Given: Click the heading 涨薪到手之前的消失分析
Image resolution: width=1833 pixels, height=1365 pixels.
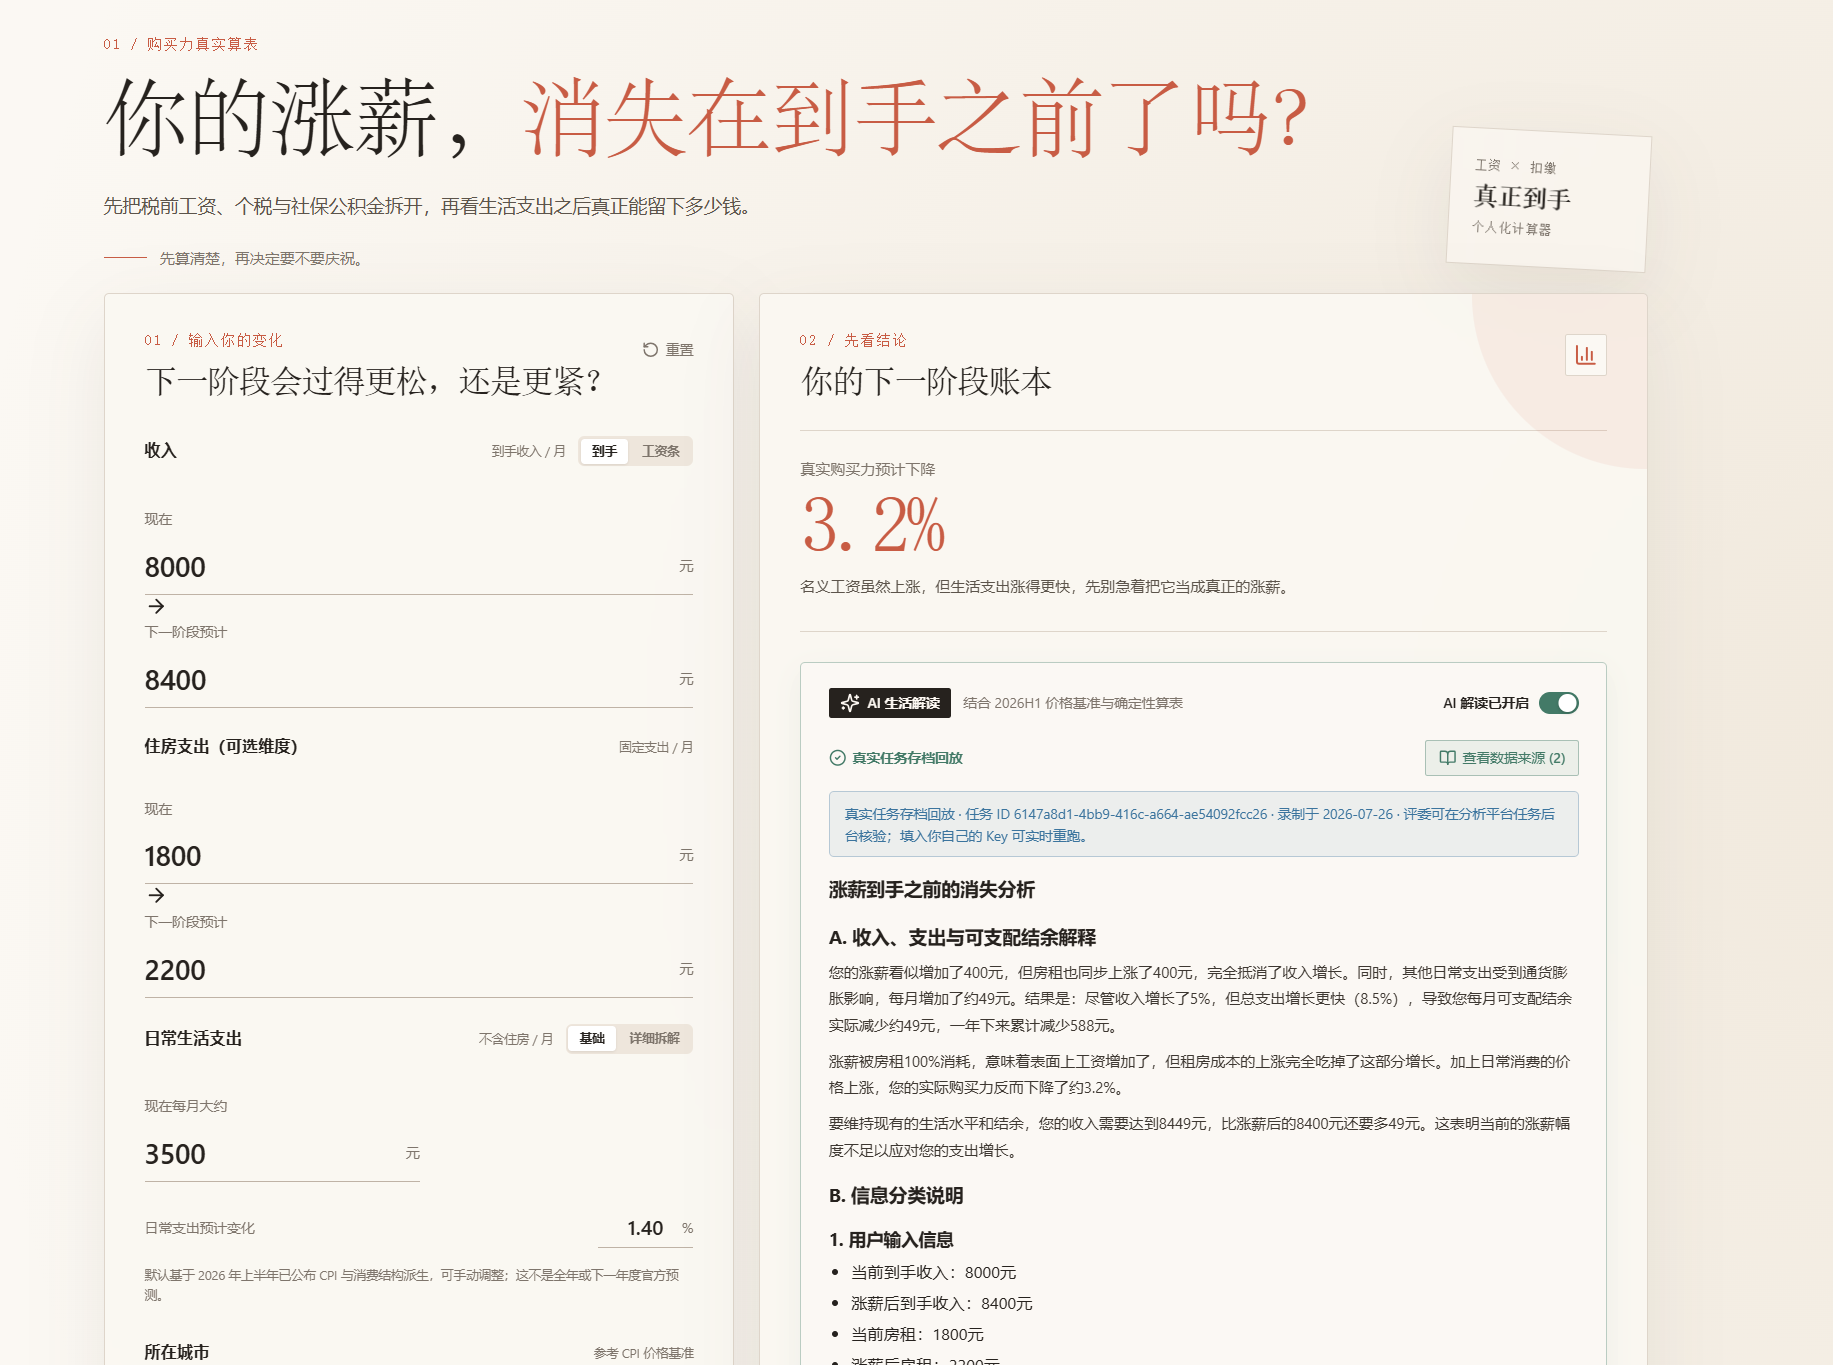Looking at the screenshot, I should point(932,890).
